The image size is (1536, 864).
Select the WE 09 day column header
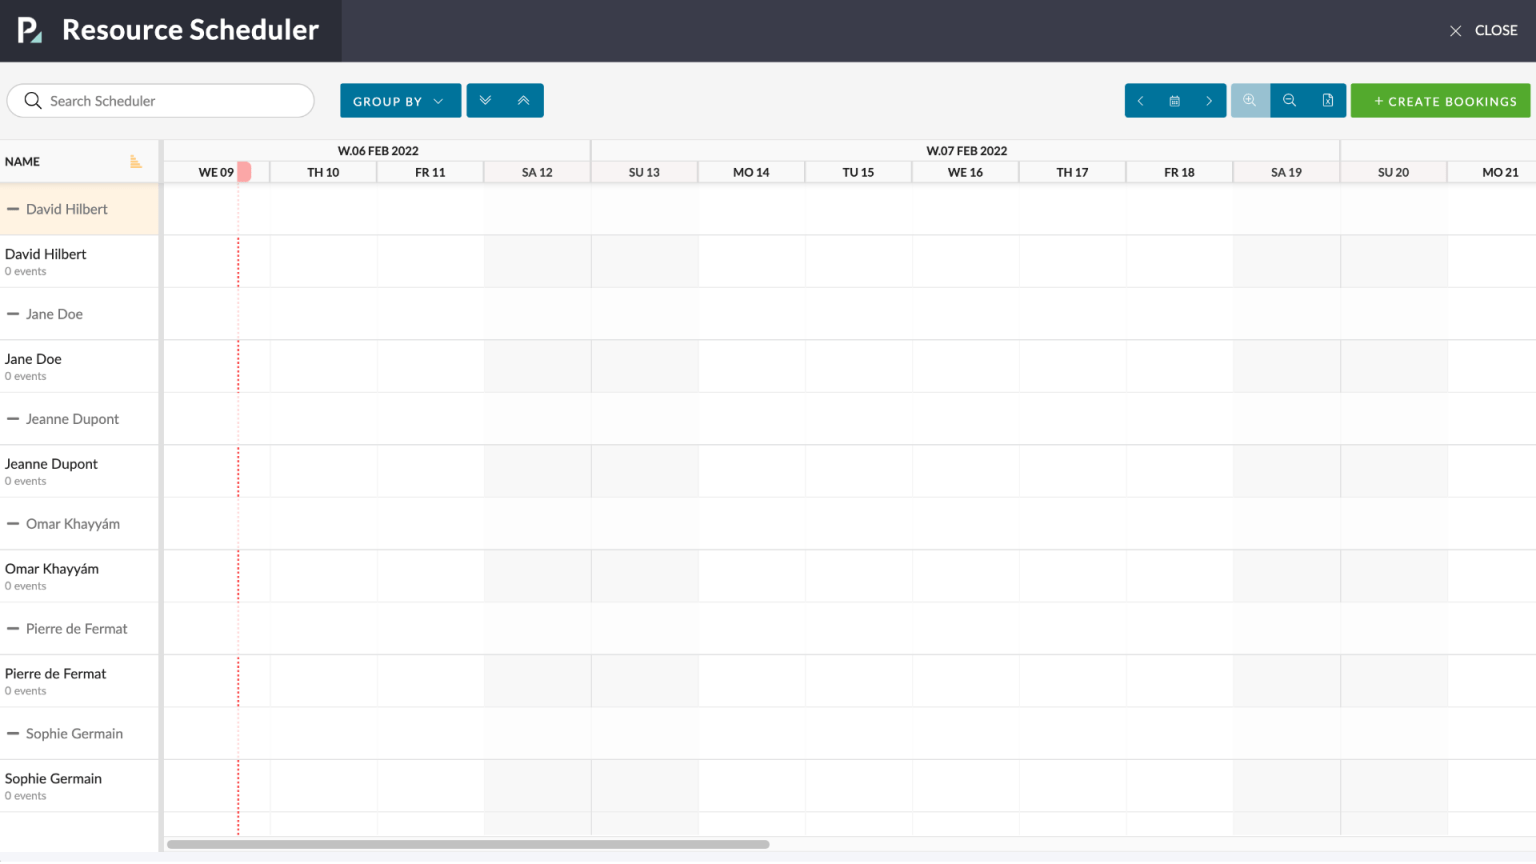215,171
